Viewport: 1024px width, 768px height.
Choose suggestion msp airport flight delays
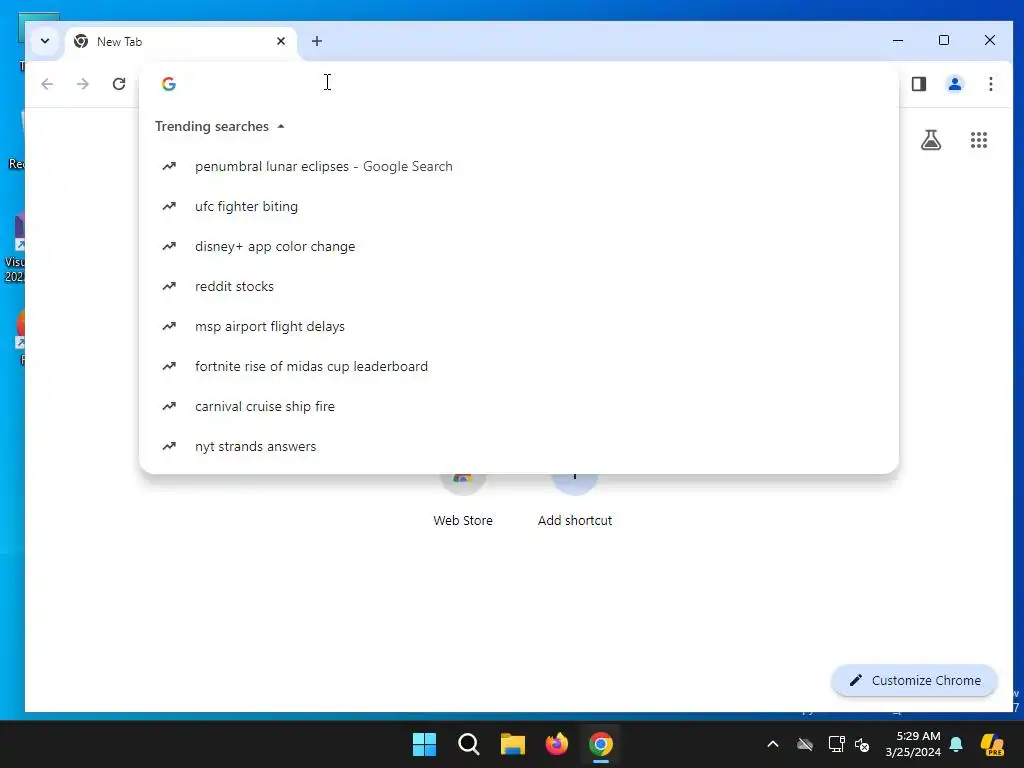[519, 326]
